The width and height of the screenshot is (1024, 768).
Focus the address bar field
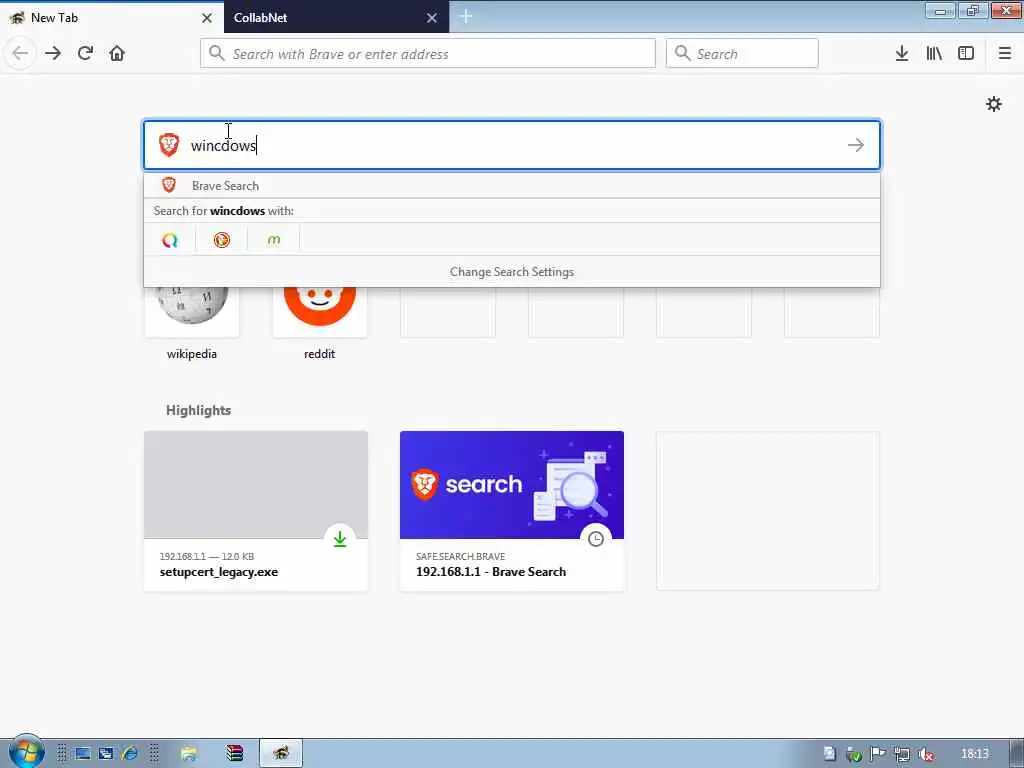pyautogui.click(x=428, y=54)
